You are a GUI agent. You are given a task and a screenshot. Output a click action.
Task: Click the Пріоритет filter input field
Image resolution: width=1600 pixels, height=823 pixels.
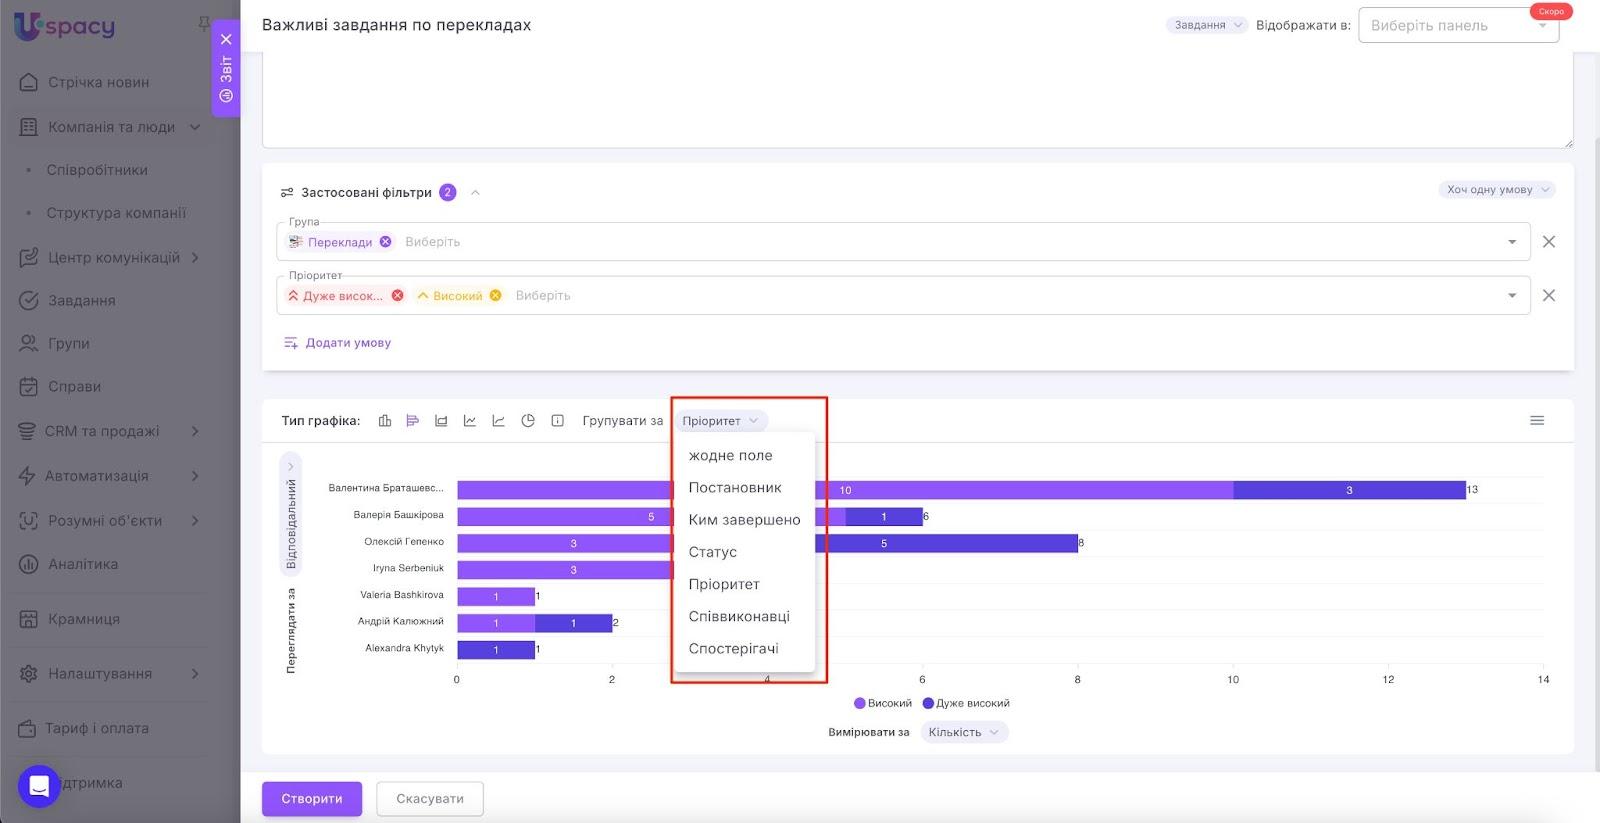[x=1000, y=296]
